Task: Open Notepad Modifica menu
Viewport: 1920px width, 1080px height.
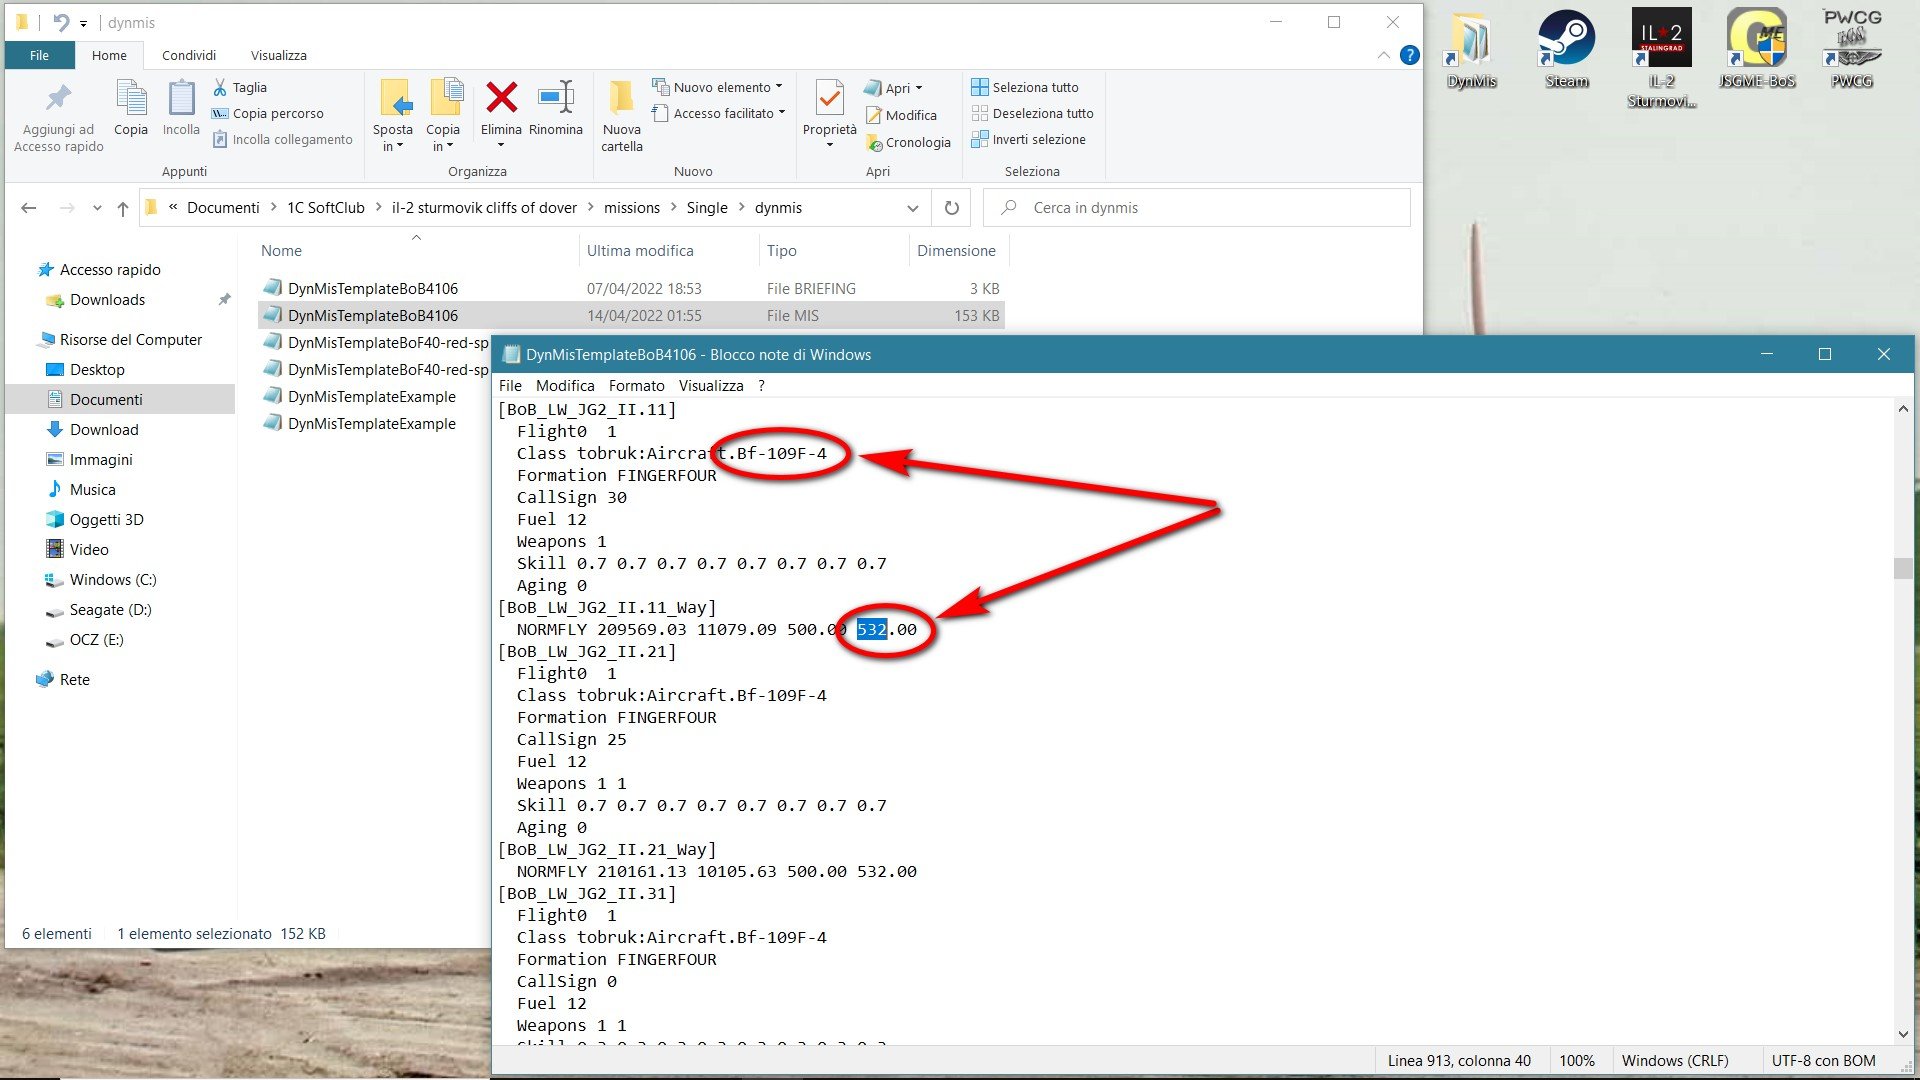Action: coord(565,385)
